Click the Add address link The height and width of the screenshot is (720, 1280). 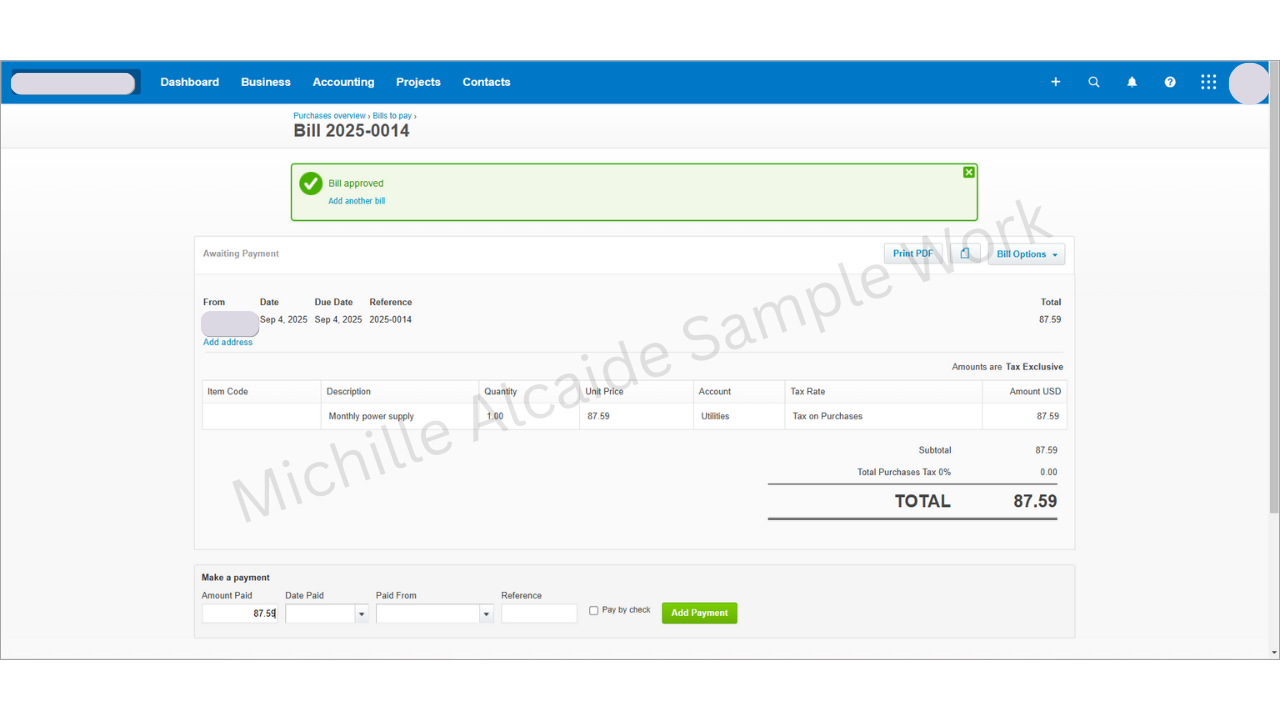click(228, 342)
